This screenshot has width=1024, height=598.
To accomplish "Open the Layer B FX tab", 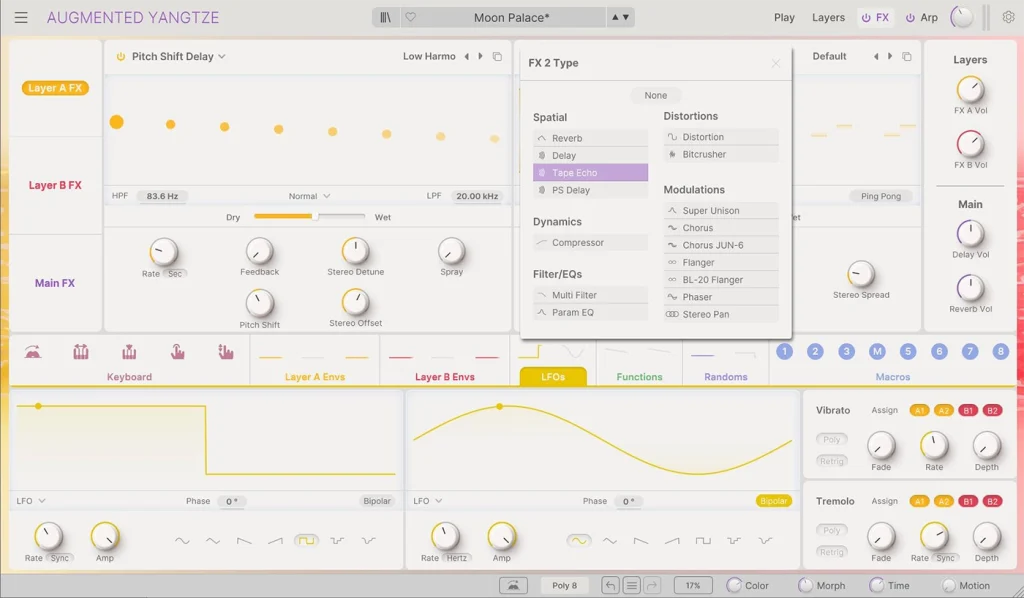I will 55,185.
